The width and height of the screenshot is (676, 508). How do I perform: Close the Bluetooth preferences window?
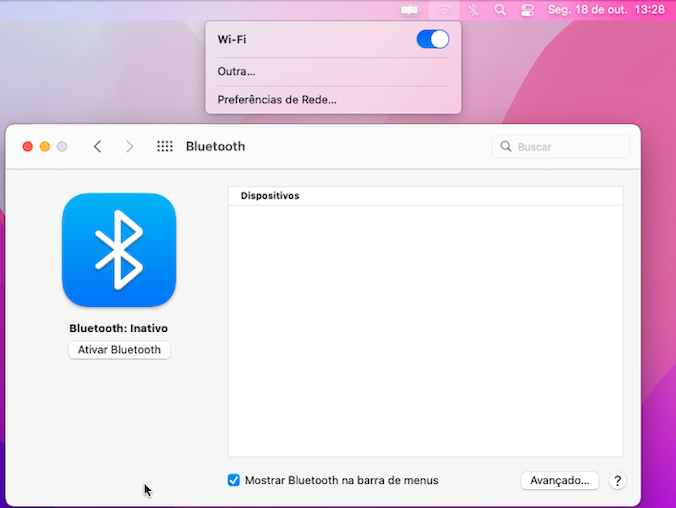[x=28, y=147]
